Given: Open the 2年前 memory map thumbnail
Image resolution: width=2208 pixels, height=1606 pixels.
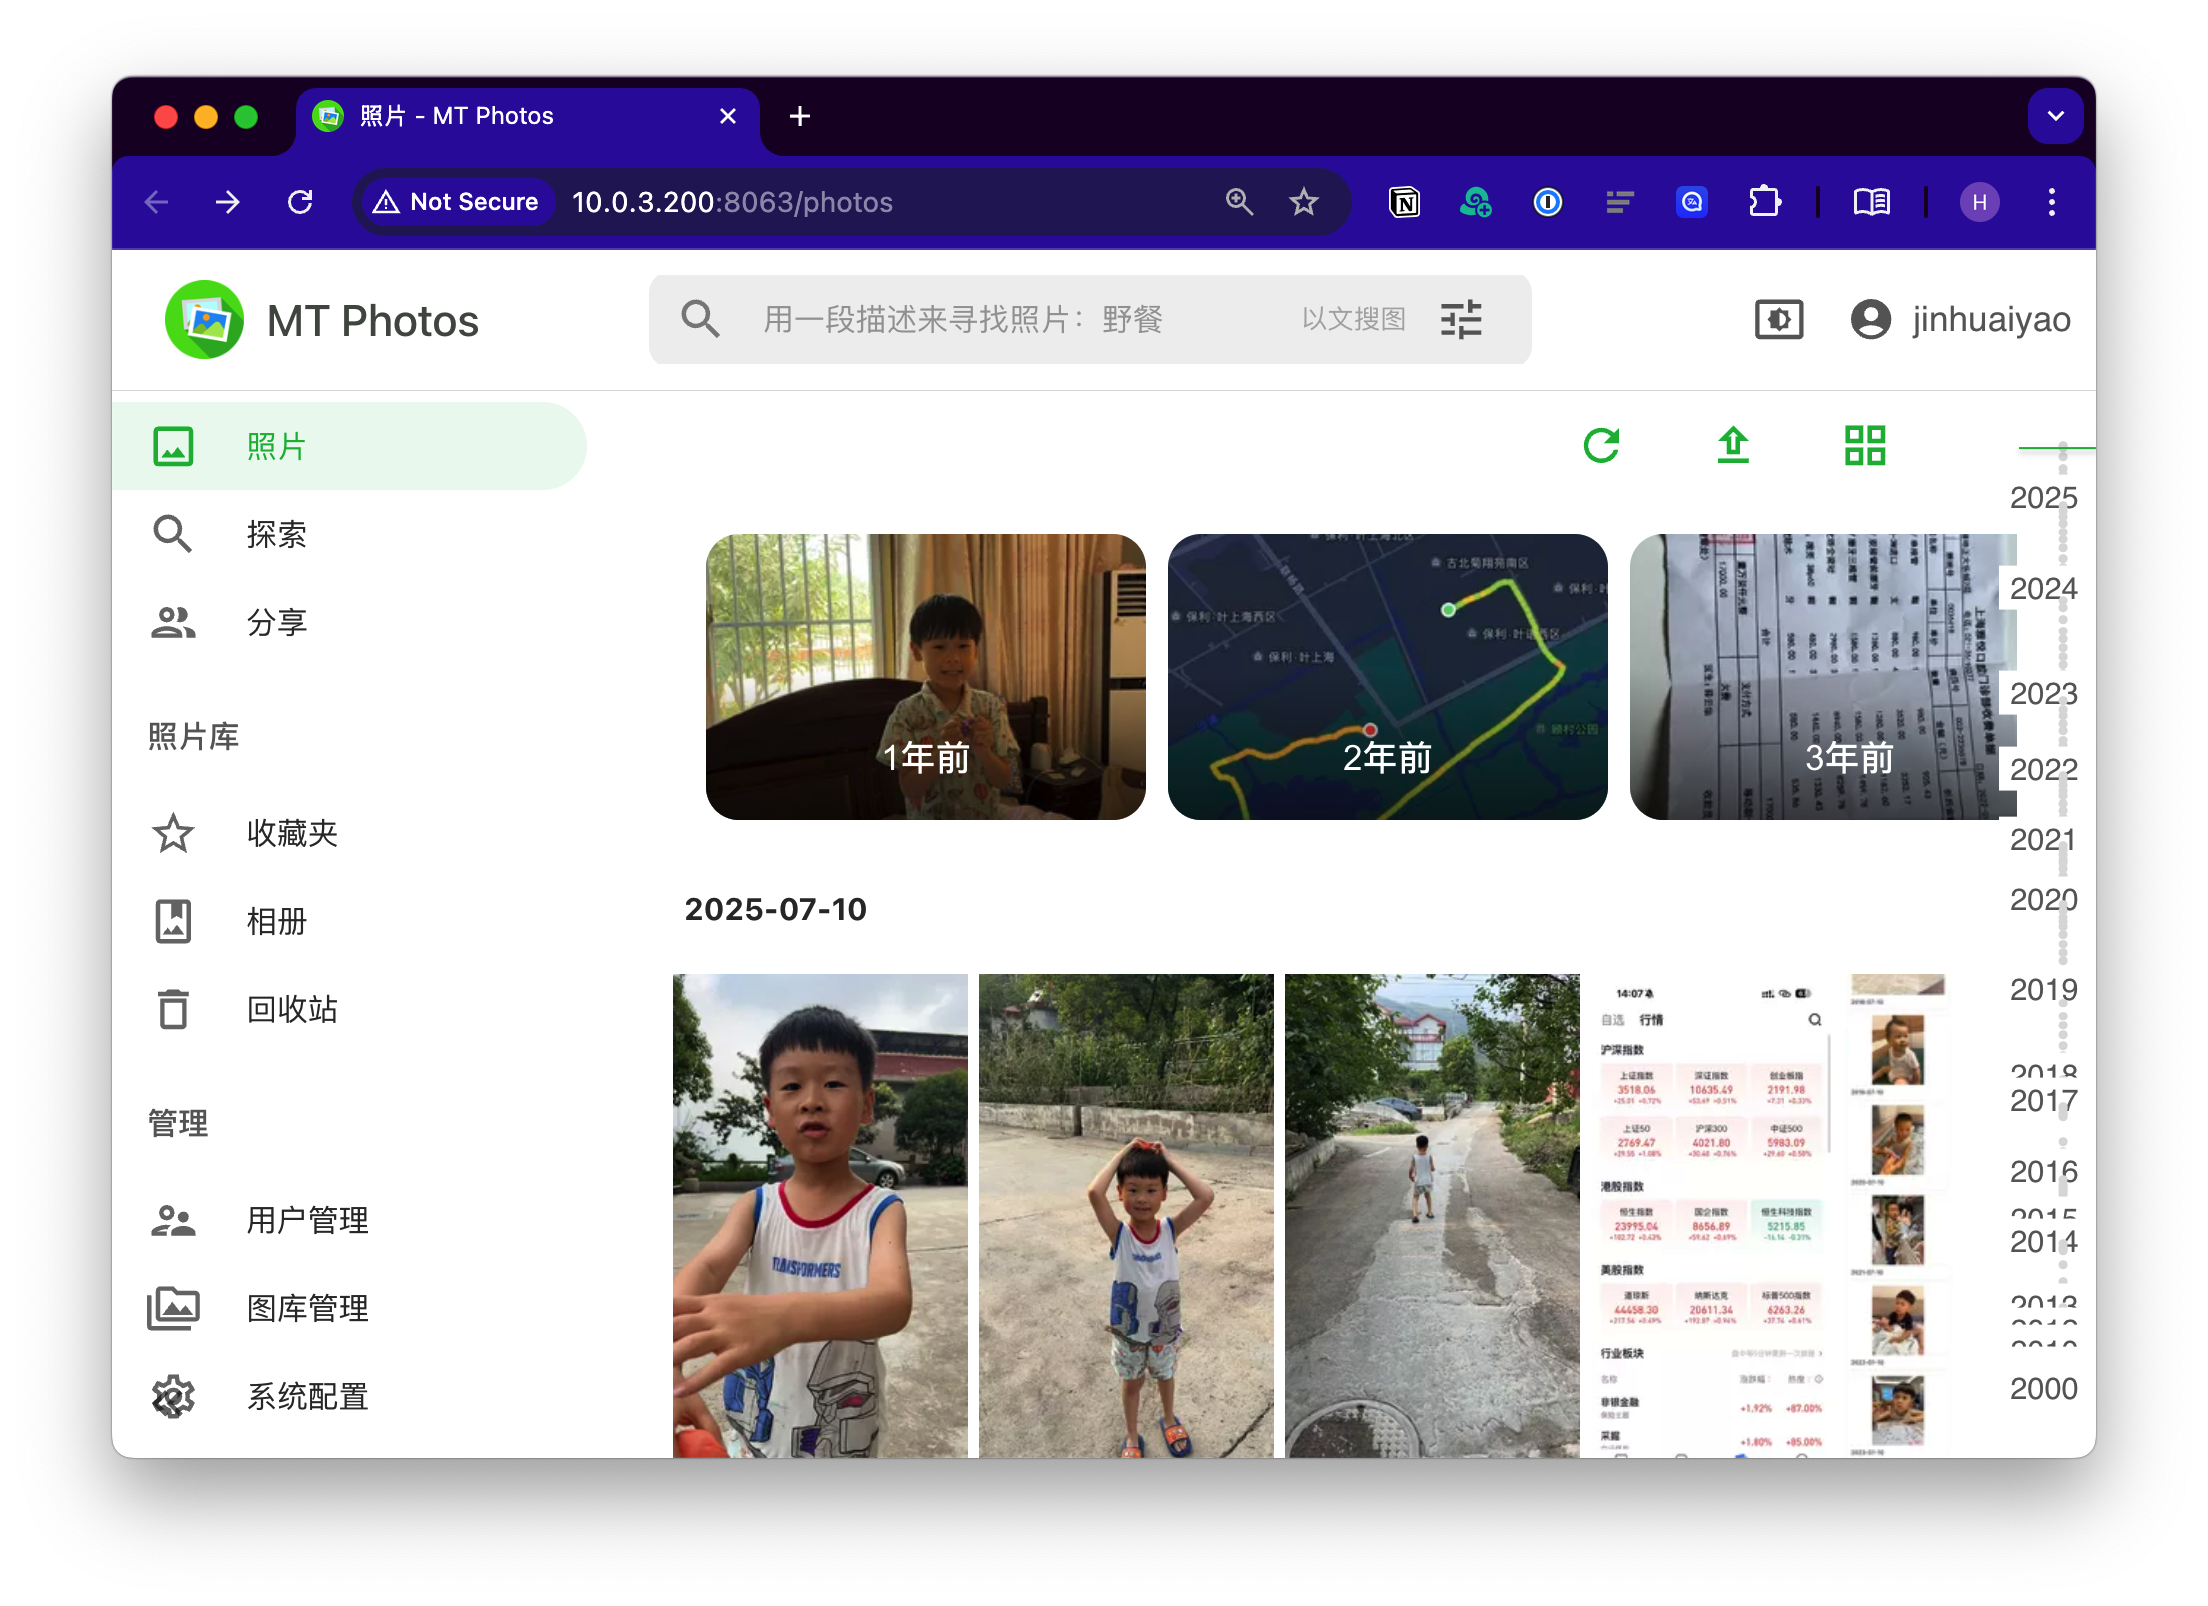Looking at the screenshot, I should click(x=1387, y=677).
